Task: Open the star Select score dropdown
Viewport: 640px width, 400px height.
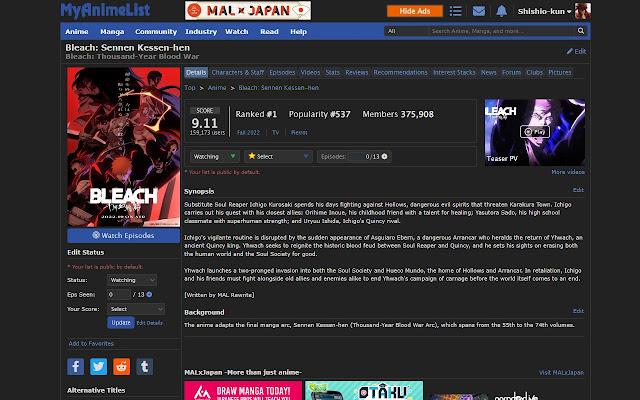Action: coord(278,156)
